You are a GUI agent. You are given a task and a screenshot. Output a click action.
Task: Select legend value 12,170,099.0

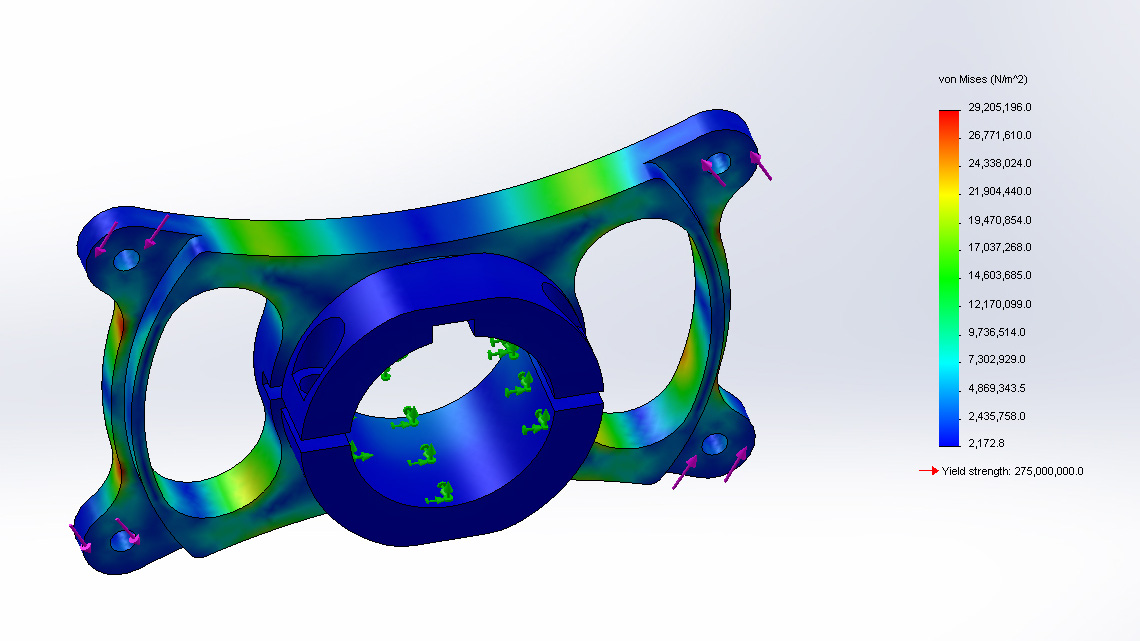(x=1000, y=304)
